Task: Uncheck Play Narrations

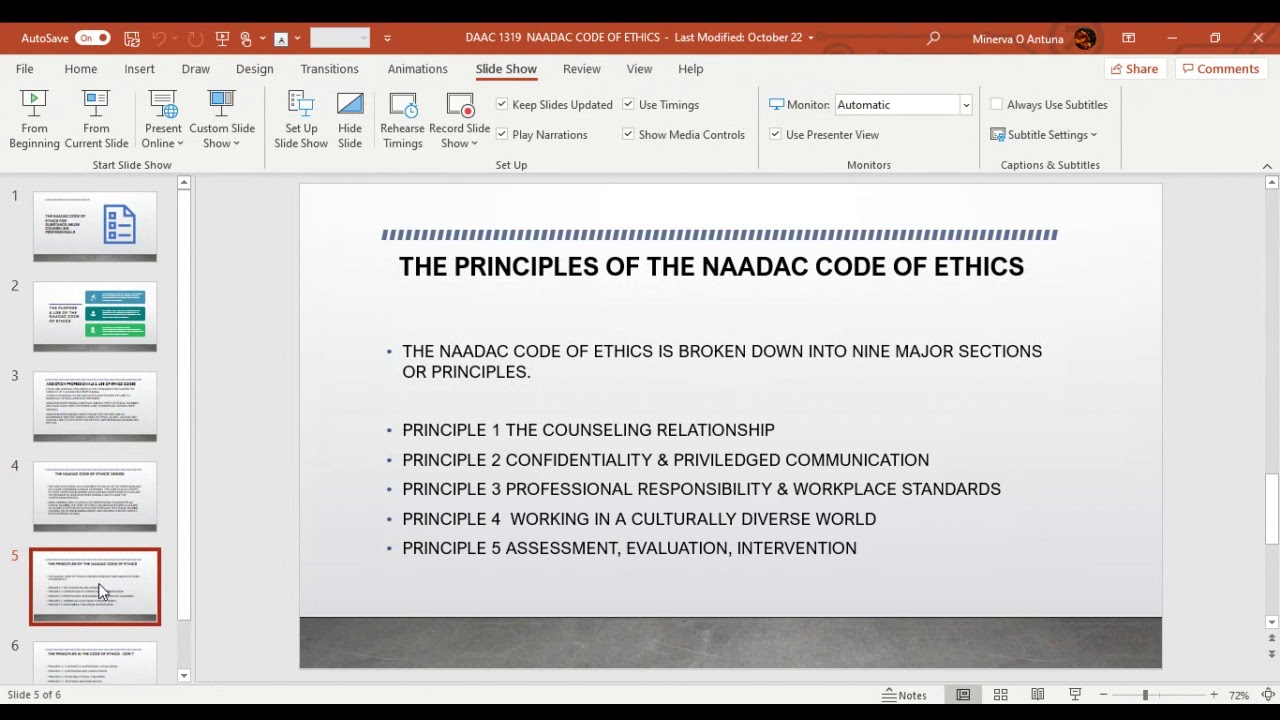Action: pyautogui.click(x=502, y=134)
